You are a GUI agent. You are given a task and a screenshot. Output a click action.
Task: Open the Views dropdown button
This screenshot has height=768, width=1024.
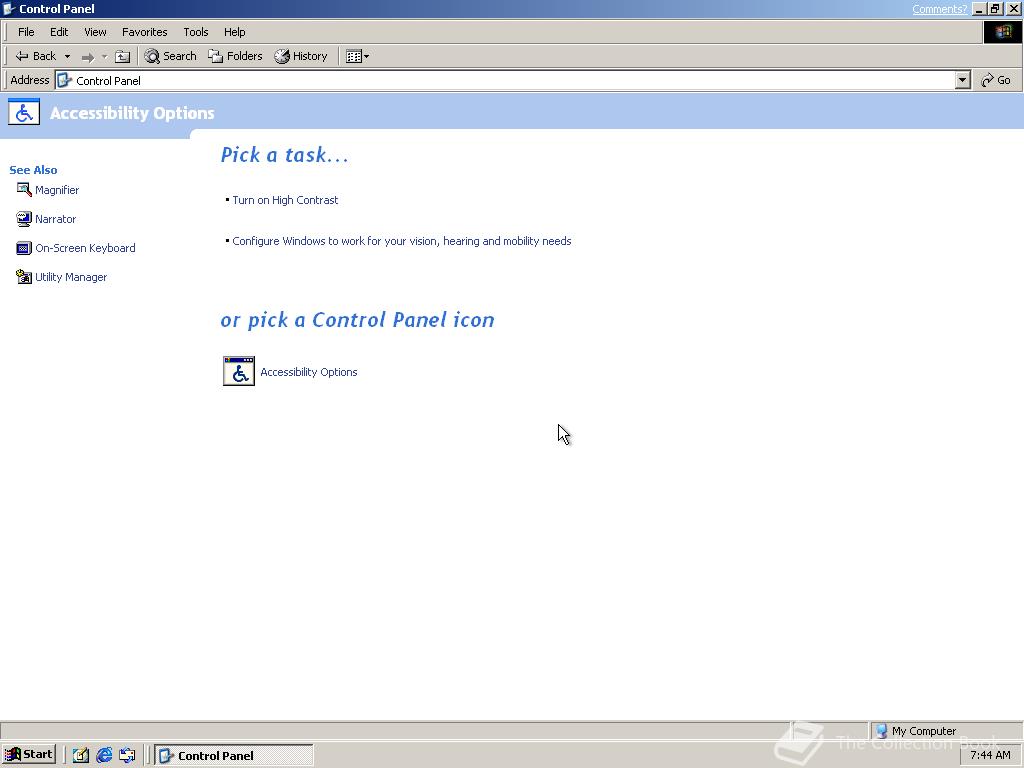(357, 56)
